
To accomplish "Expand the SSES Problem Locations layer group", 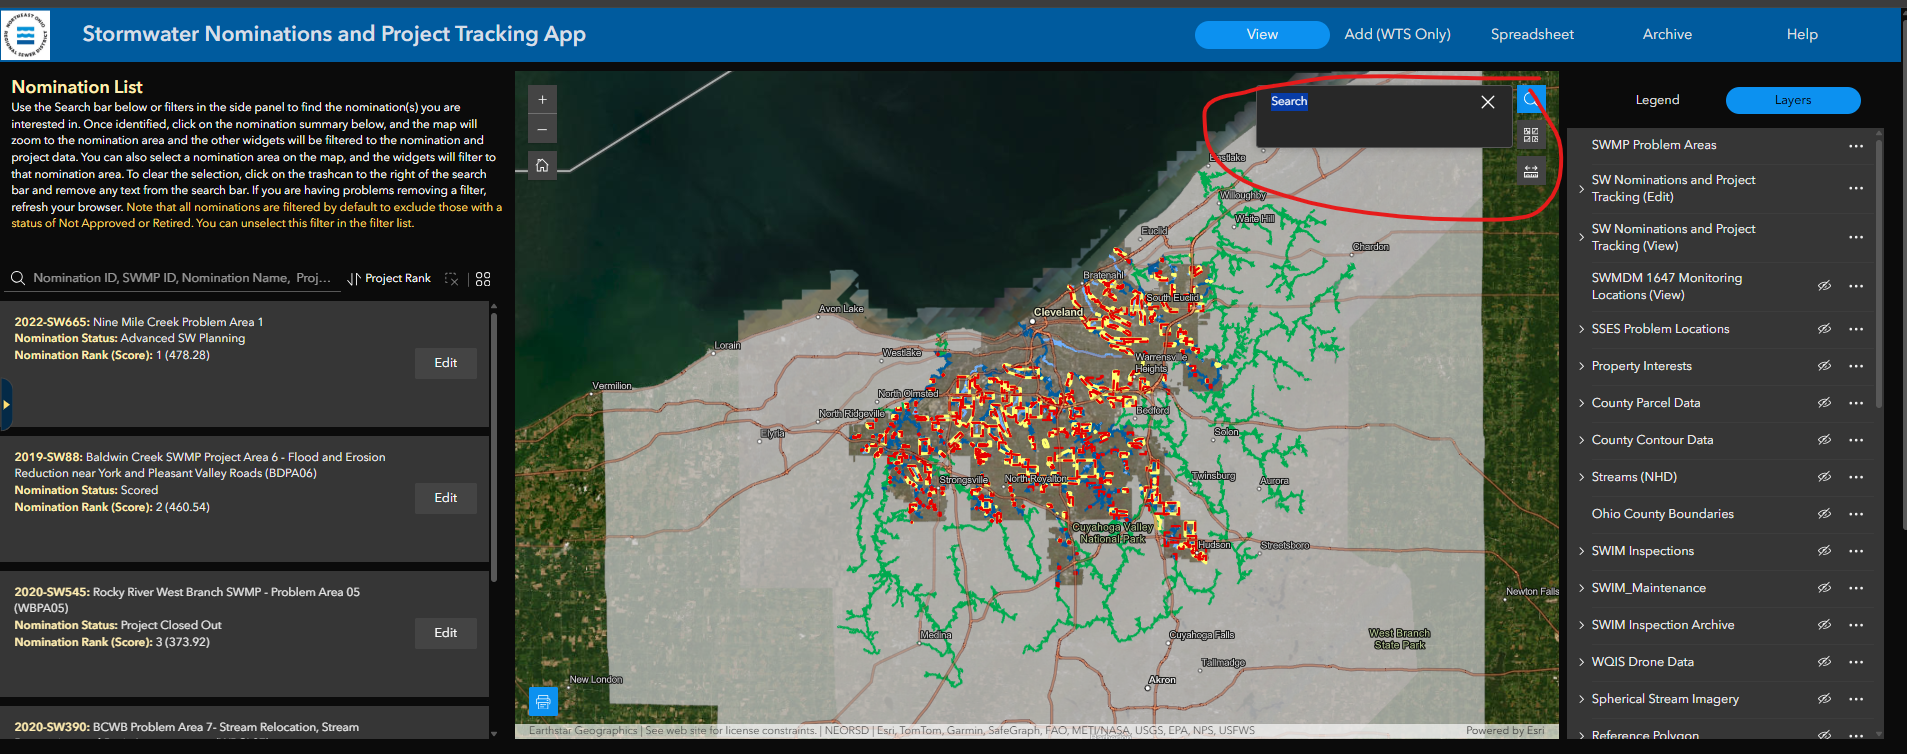I will pos(1581,329).
